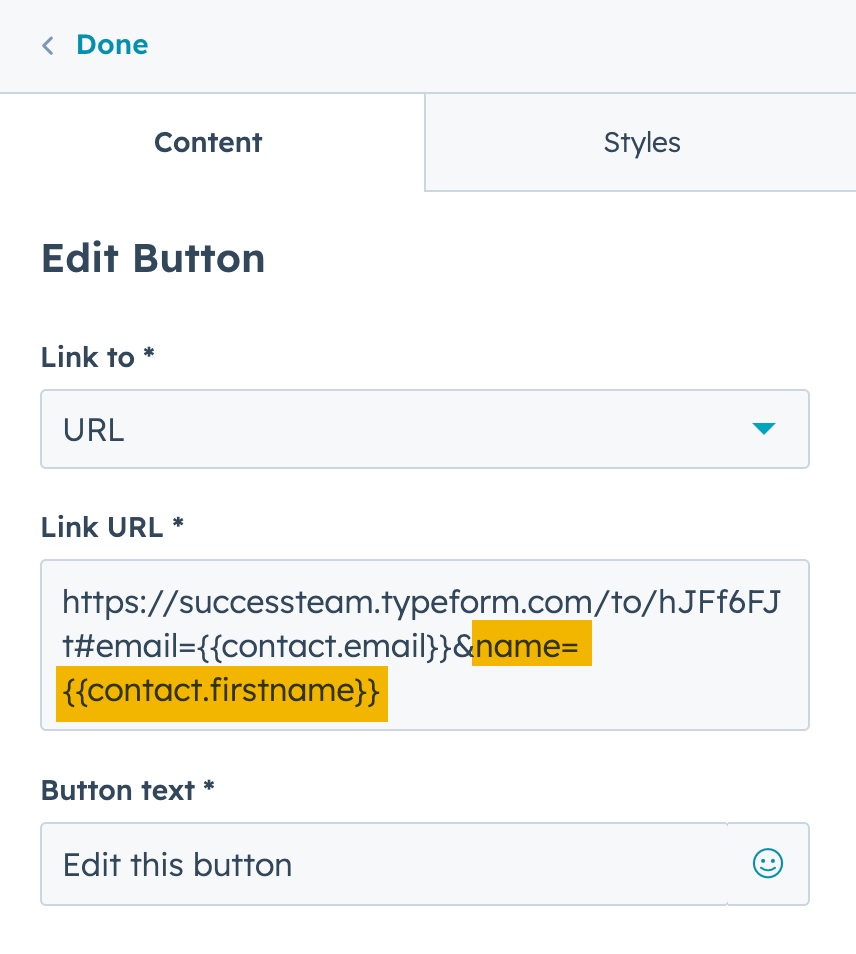
Task: Click the Edit Button heading
Action: (x=152, y=258)
